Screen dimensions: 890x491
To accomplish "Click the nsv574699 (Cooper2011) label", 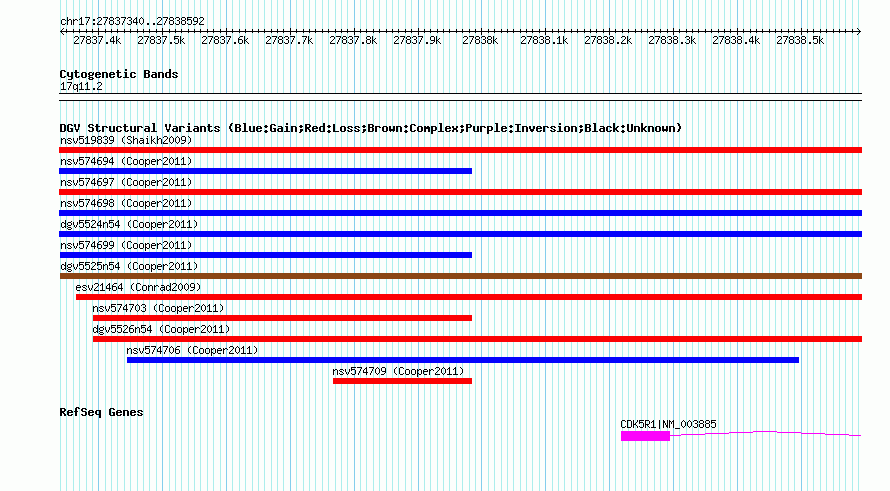I will [126, 245].
